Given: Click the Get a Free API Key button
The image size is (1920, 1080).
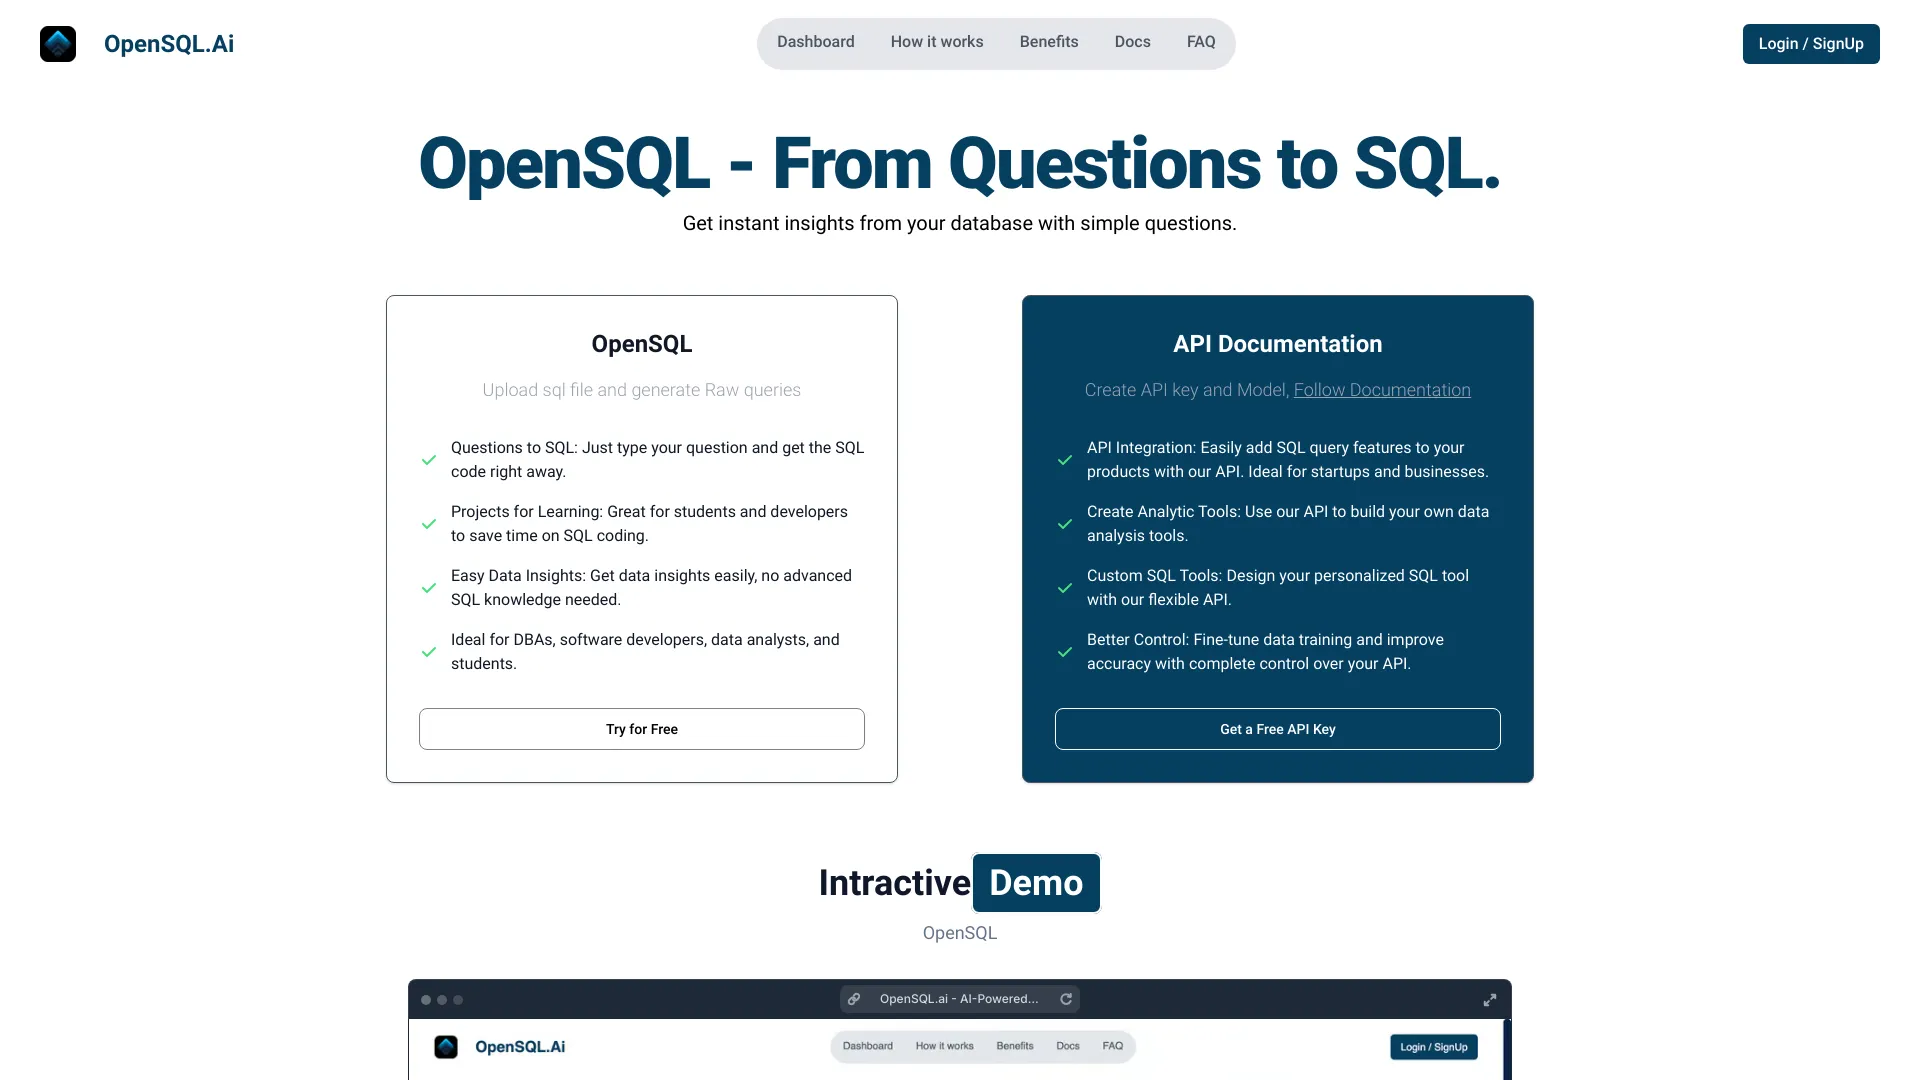Looking at the screenshot, I should point(1276,728).
